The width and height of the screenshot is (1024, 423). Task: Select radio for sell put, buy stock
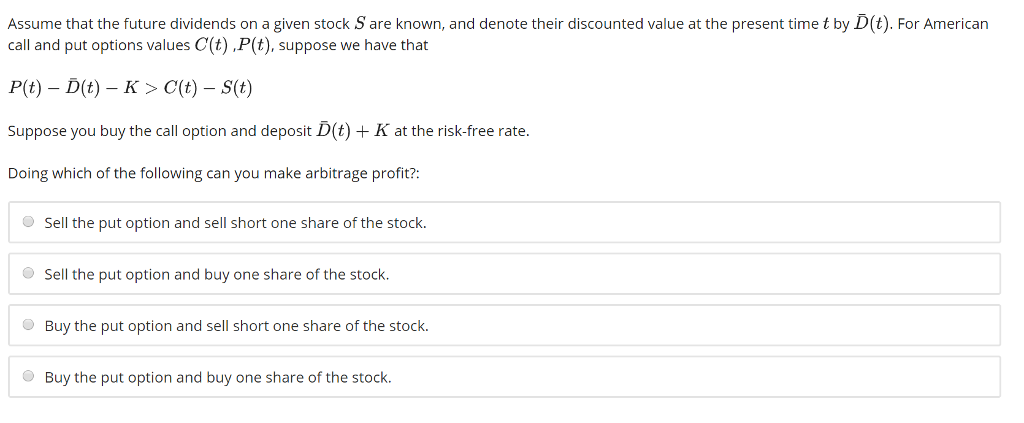(x=29, y=274)
